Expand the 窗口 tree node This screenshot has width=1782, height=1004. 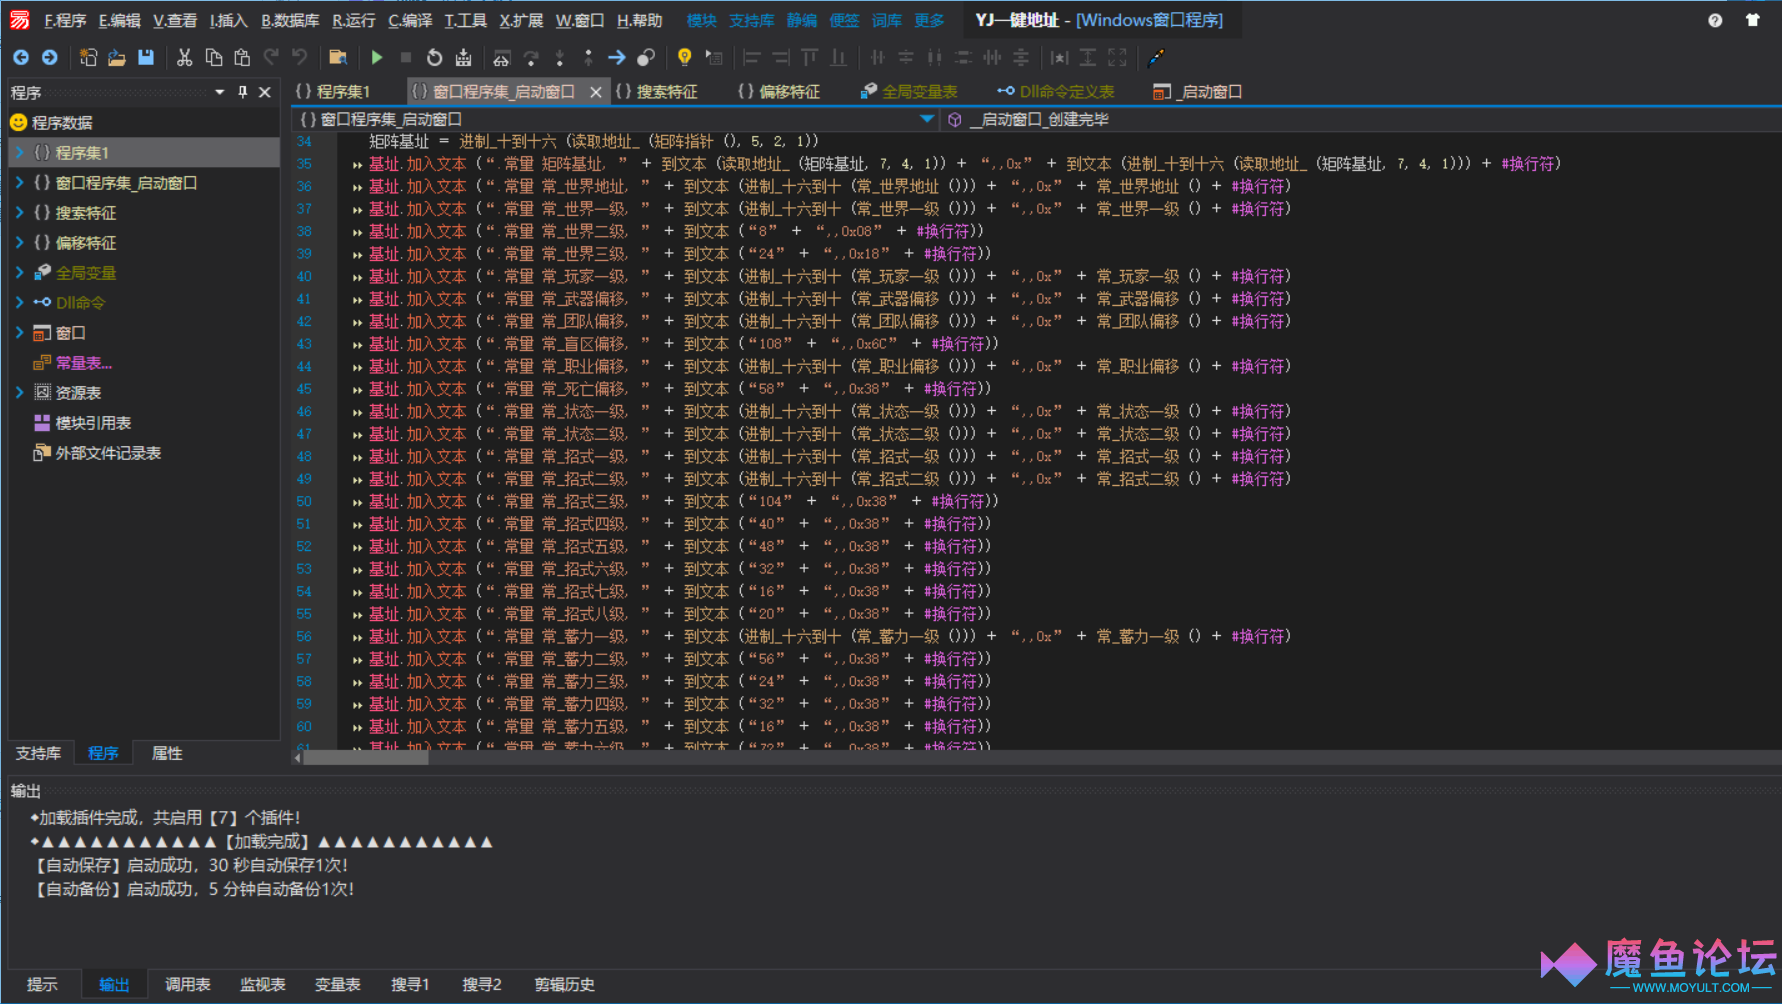[19, 333]
